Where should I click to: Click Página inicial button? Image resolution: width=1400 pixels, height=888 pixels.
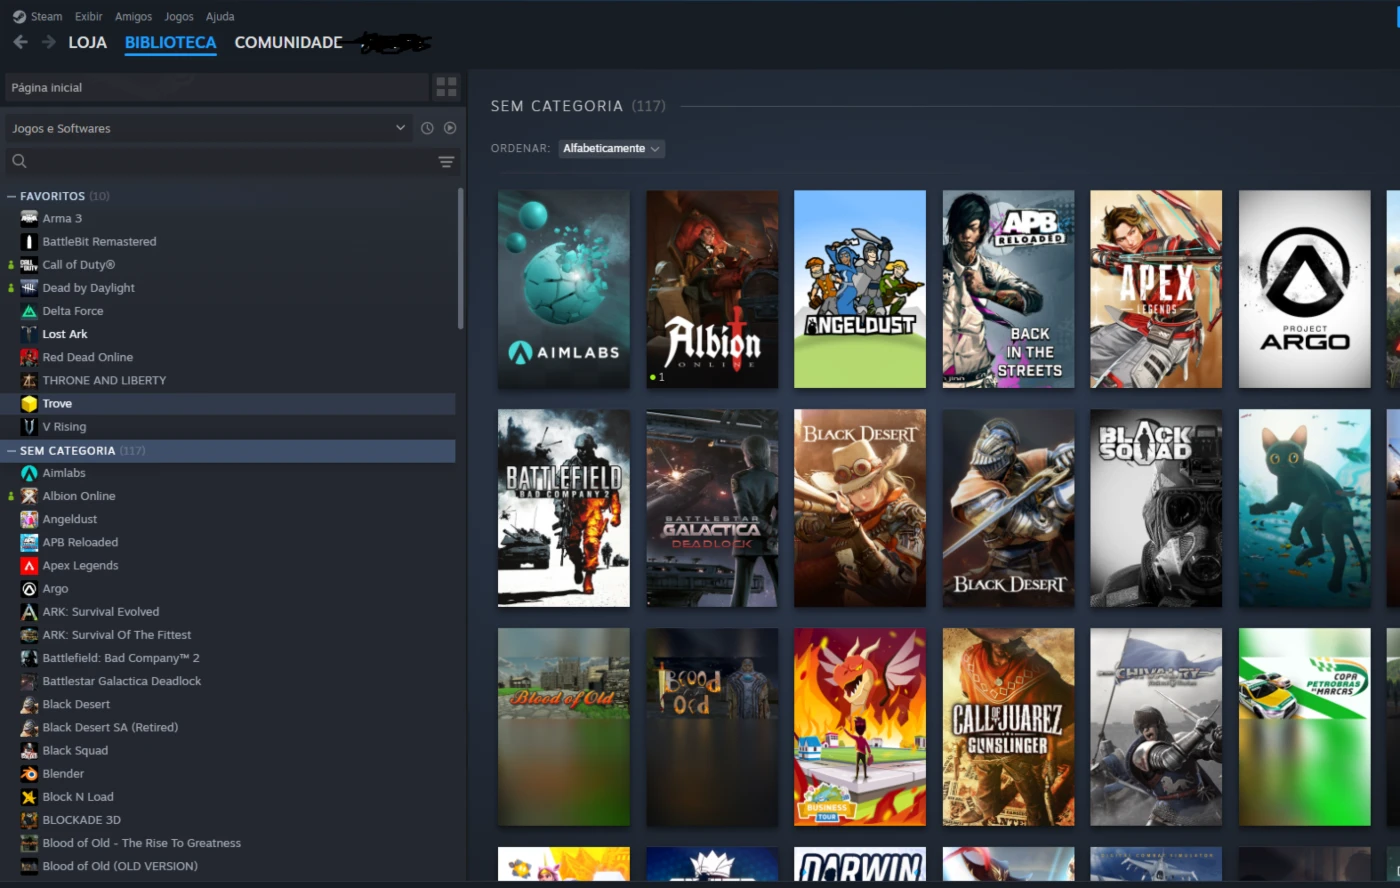tap(216, 87)
